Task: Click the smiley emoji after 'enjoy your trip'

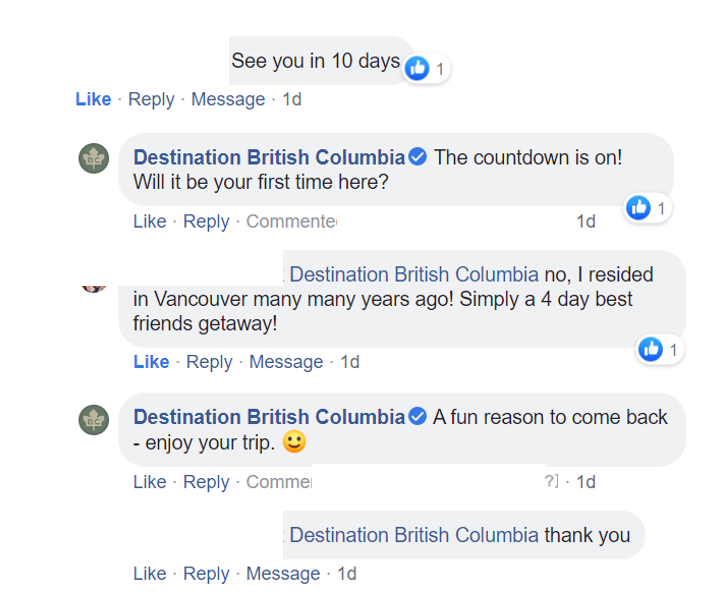Action: pyautogui.click(x=294, y=442)
